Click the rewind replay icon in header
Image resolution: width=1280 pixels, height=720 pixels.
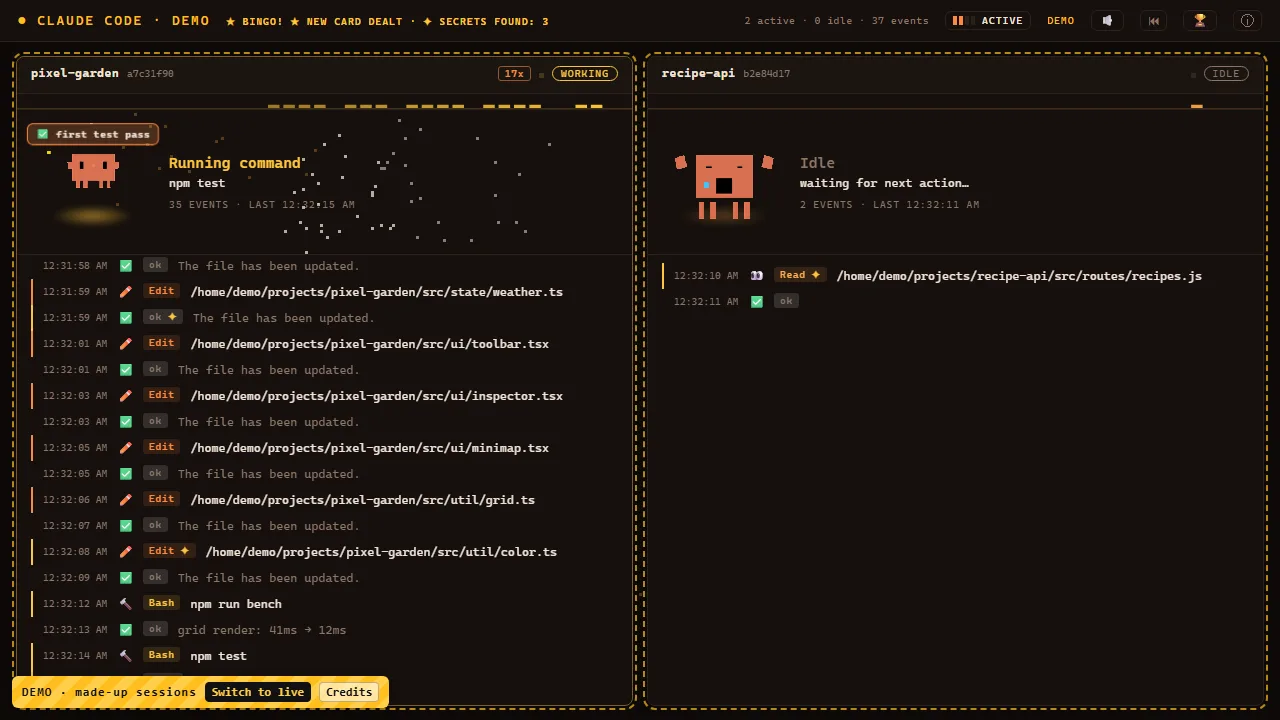(1154, 20)
